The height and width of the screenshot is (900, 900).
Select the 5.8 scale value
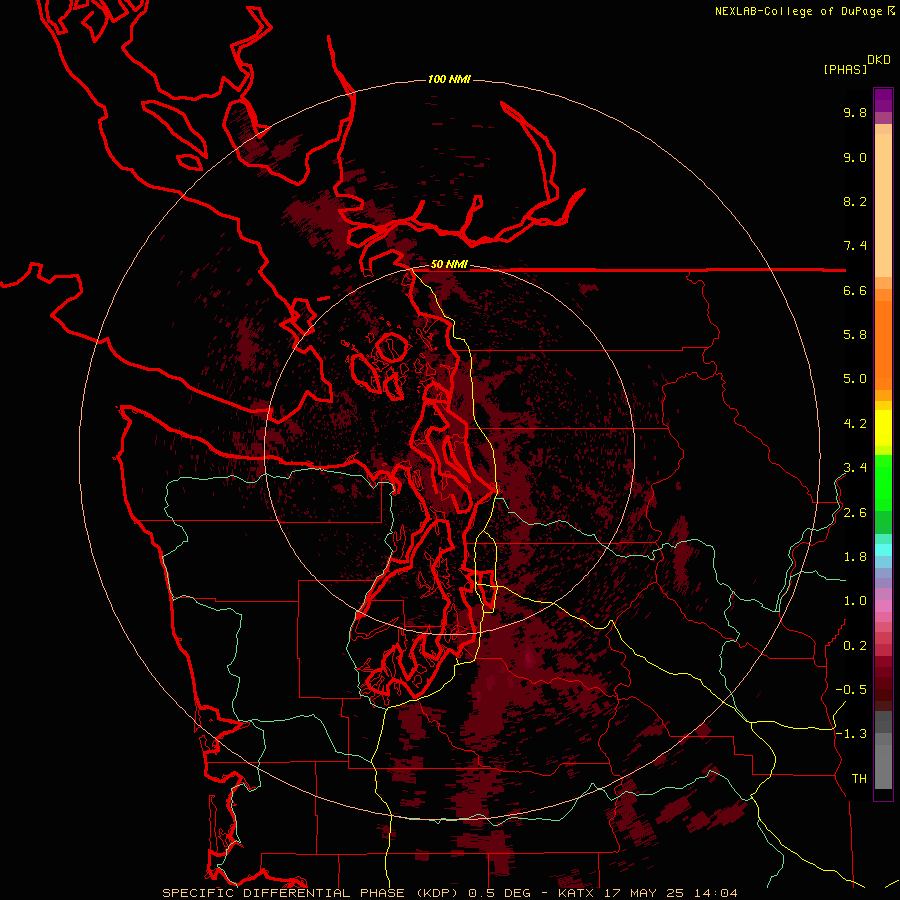coord(855,335)
